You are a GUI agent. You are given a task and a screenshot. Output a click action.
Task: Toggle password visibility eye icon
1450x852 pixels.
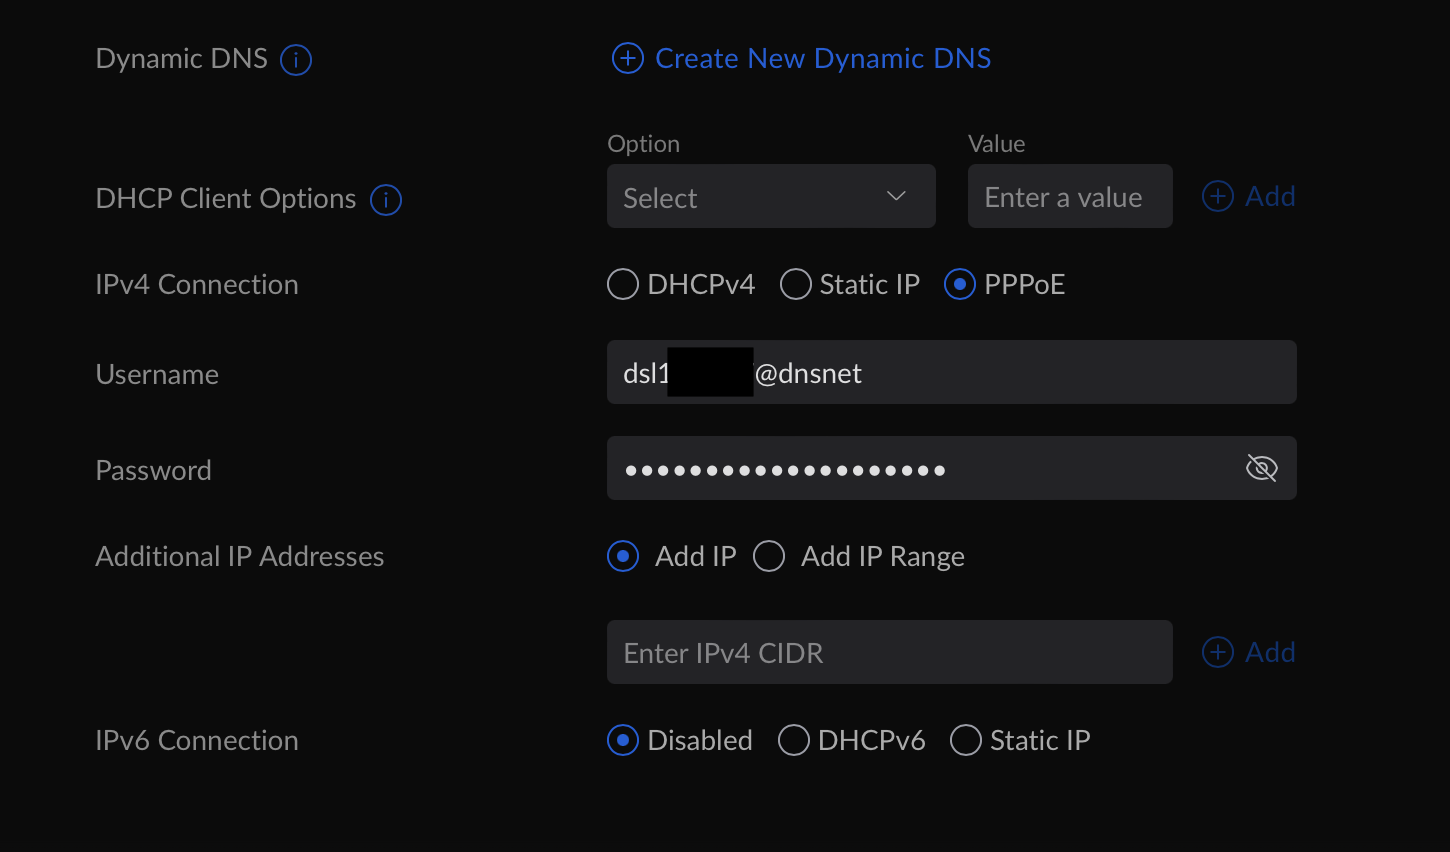pos(1262,468)
